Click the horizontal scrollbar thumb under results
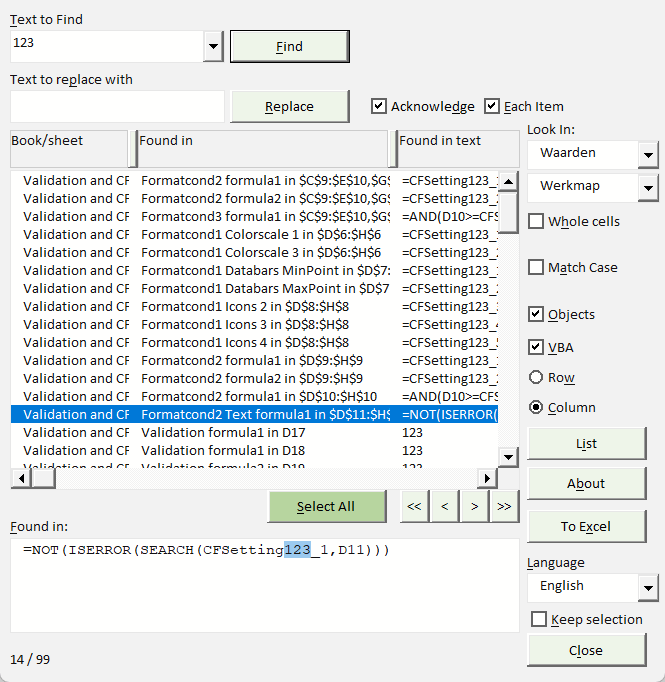 click(43, 478)
